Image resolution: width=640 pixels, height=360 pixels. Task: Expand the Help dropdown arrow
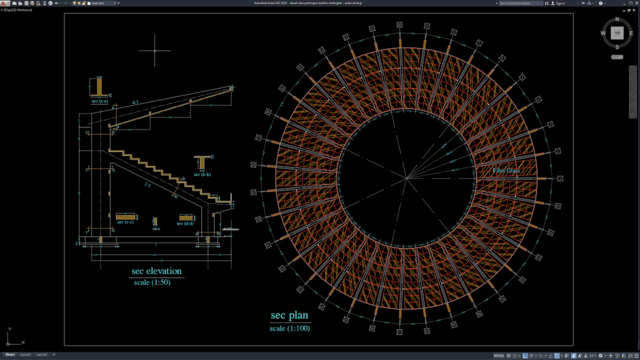[605, 3]
